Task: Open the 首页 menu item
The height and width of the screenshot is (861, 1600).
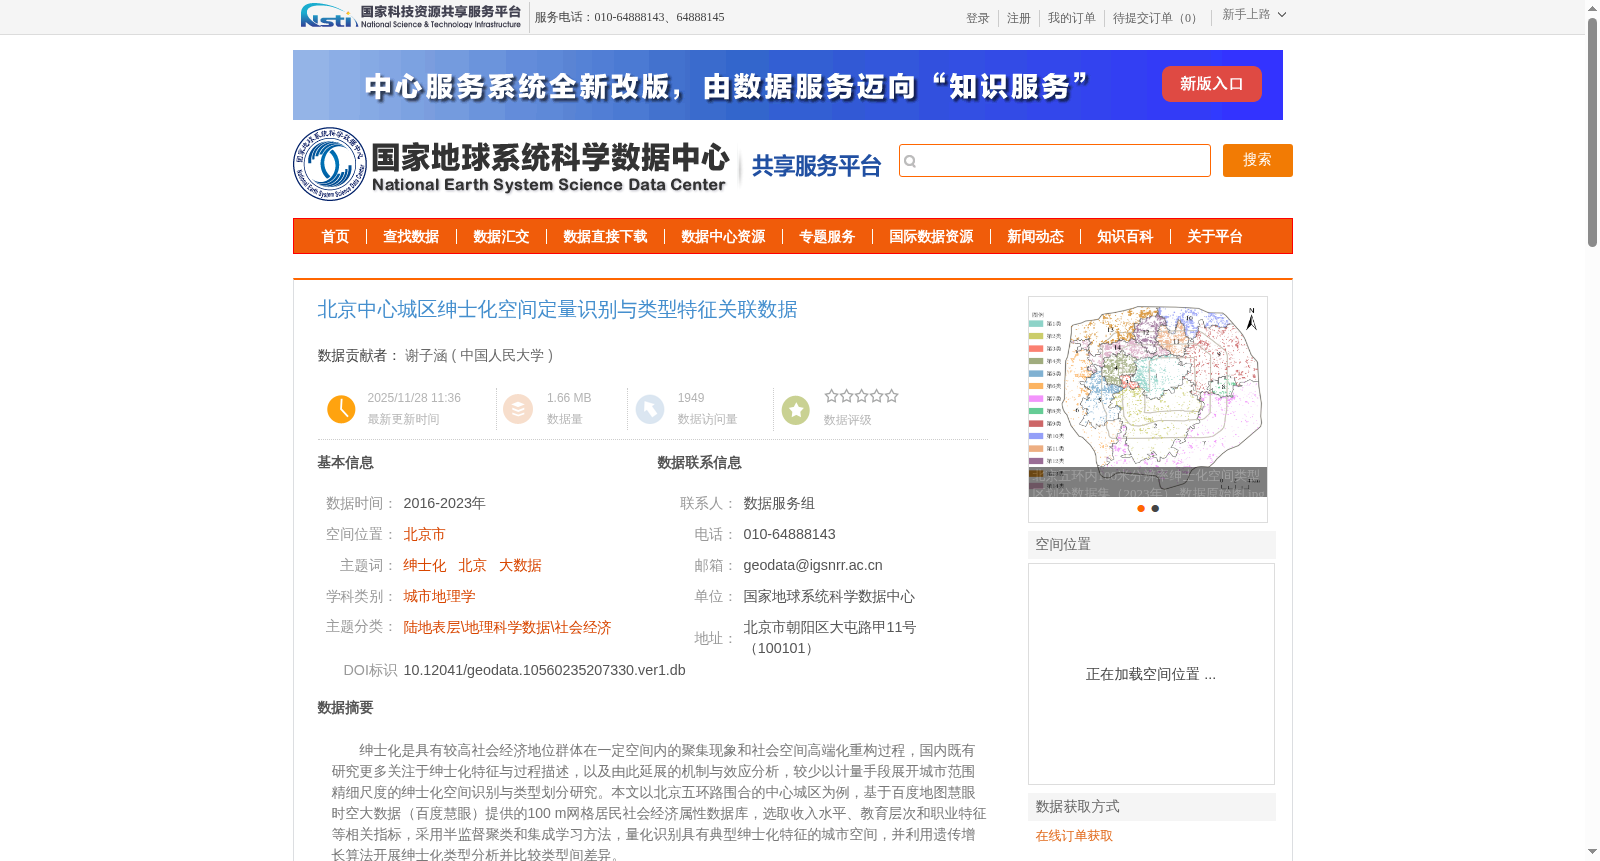Action: click(x=335, y=237)
